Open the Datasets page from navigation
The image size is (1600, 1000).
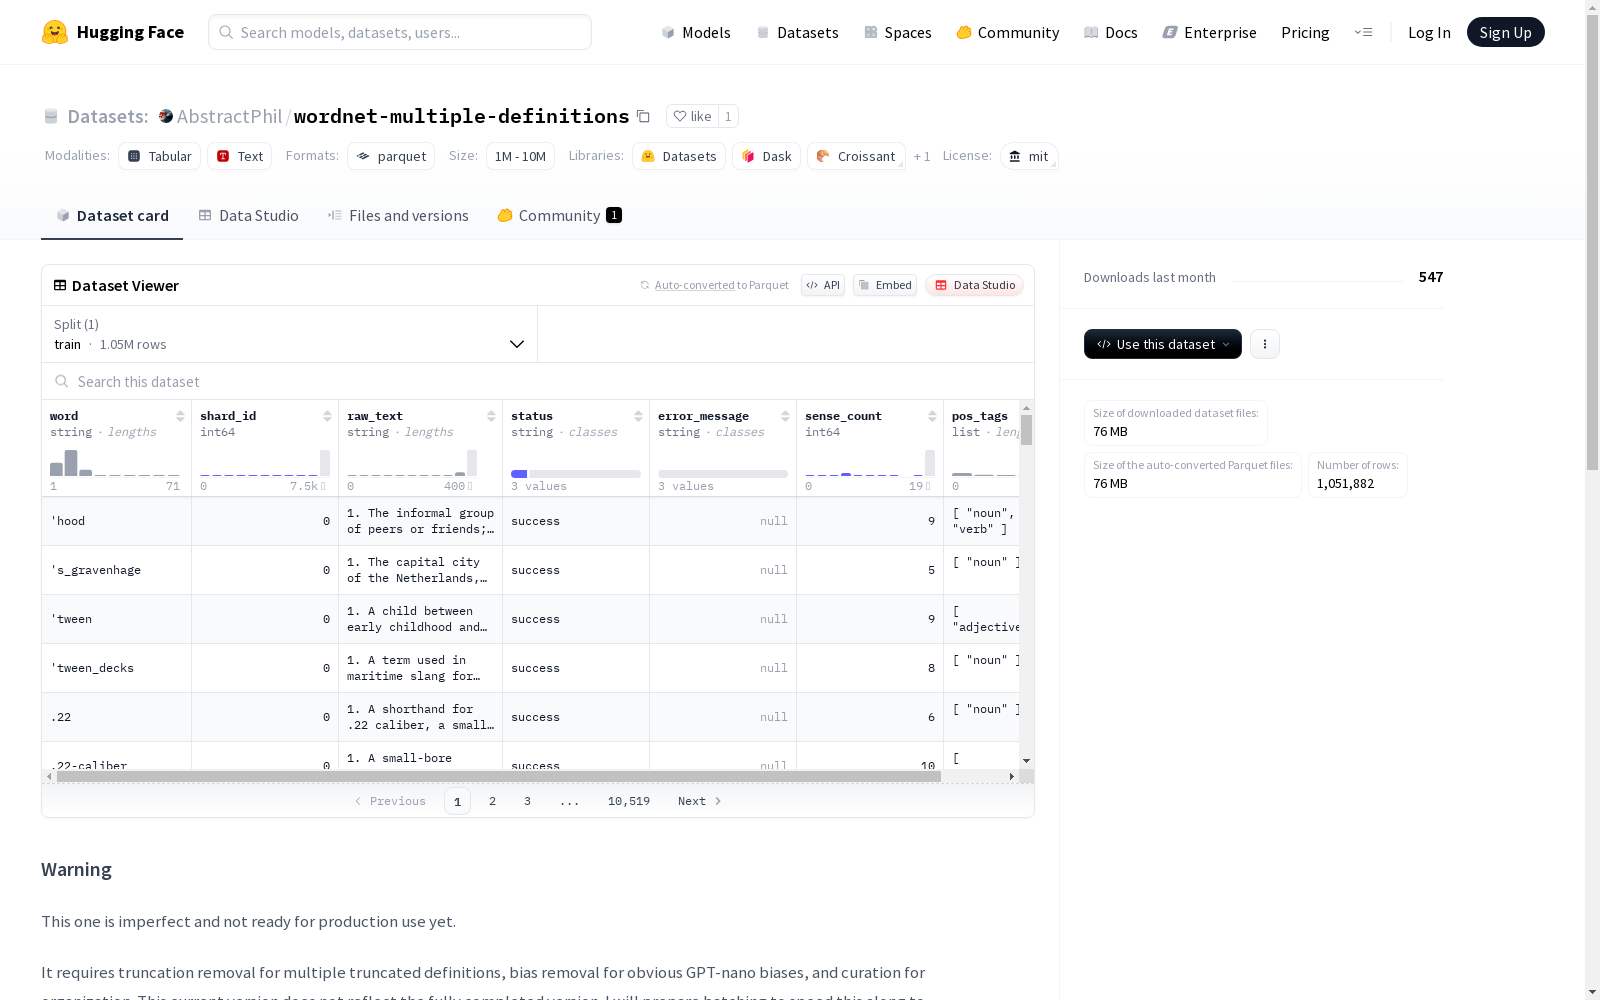797,32
